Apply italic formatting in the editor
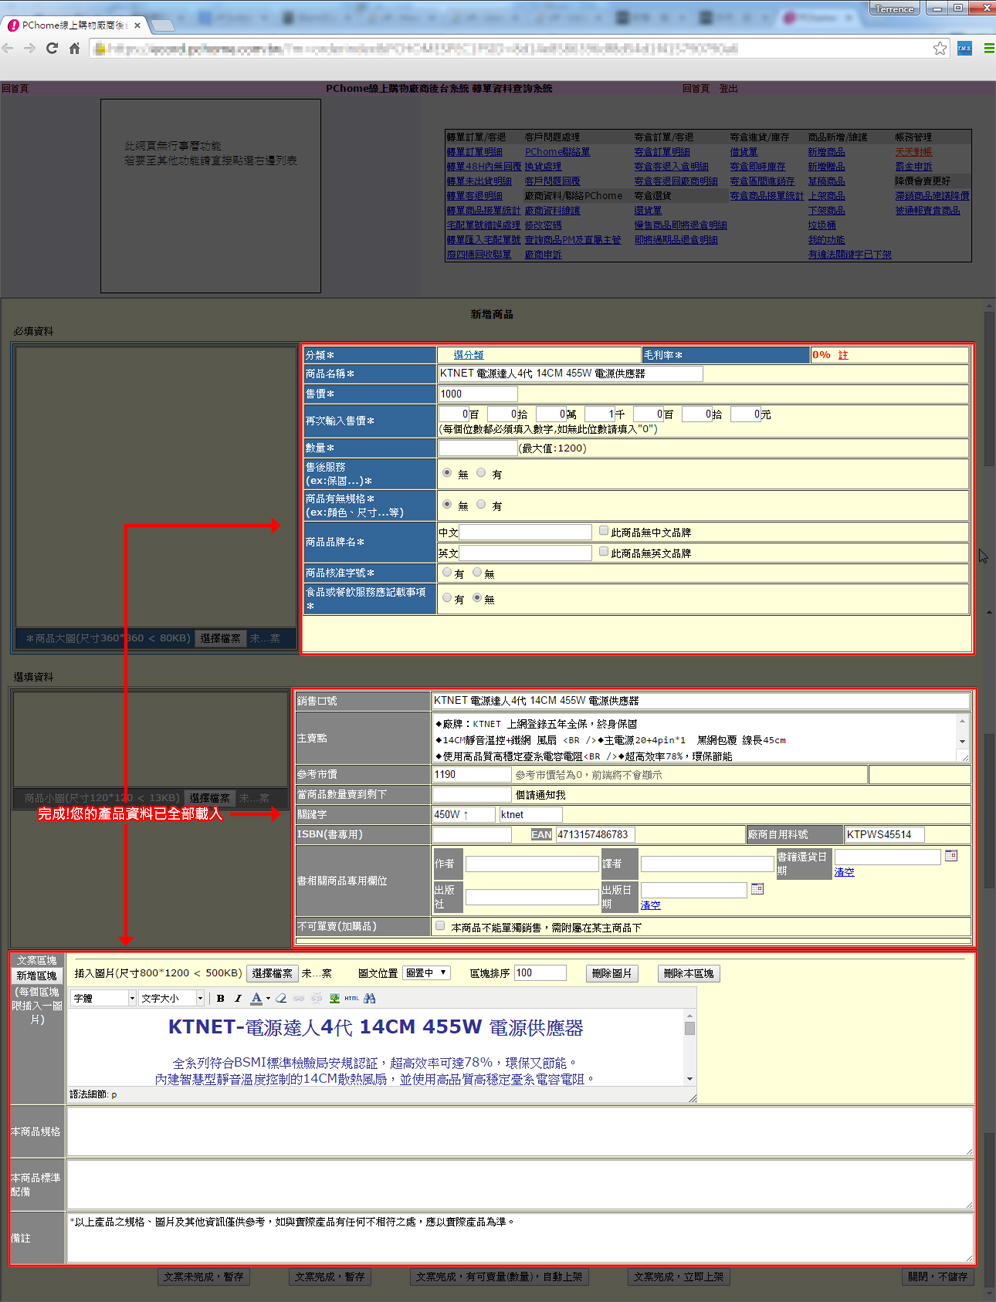 238,998
